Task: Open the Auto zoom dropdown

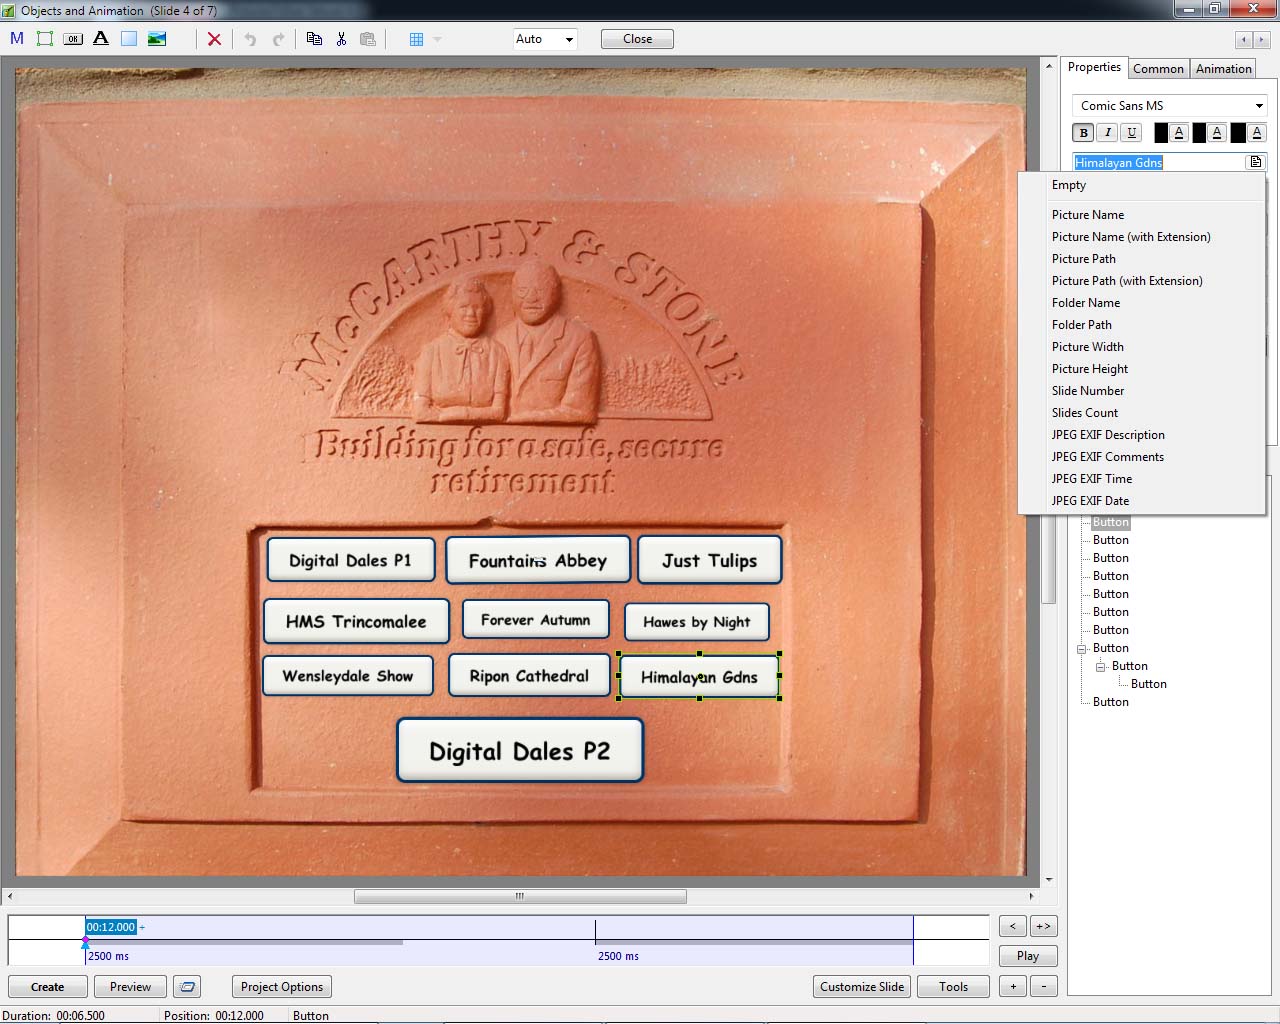Action: (545, 39)
